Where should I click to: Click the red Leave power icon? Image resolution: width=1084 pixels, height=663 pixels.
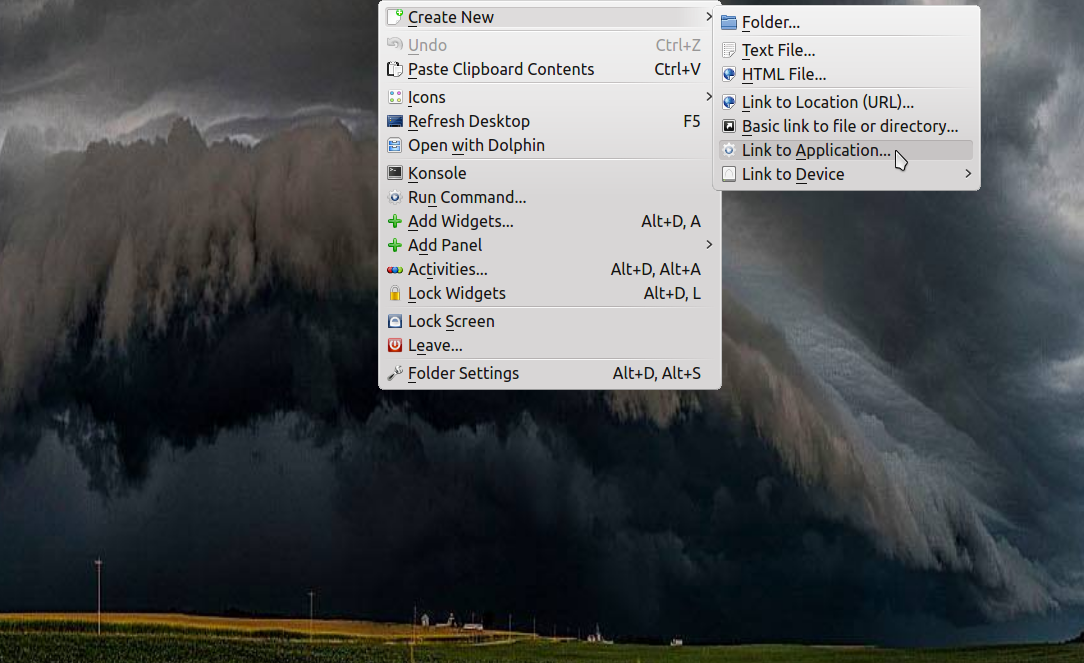(395, 345)
